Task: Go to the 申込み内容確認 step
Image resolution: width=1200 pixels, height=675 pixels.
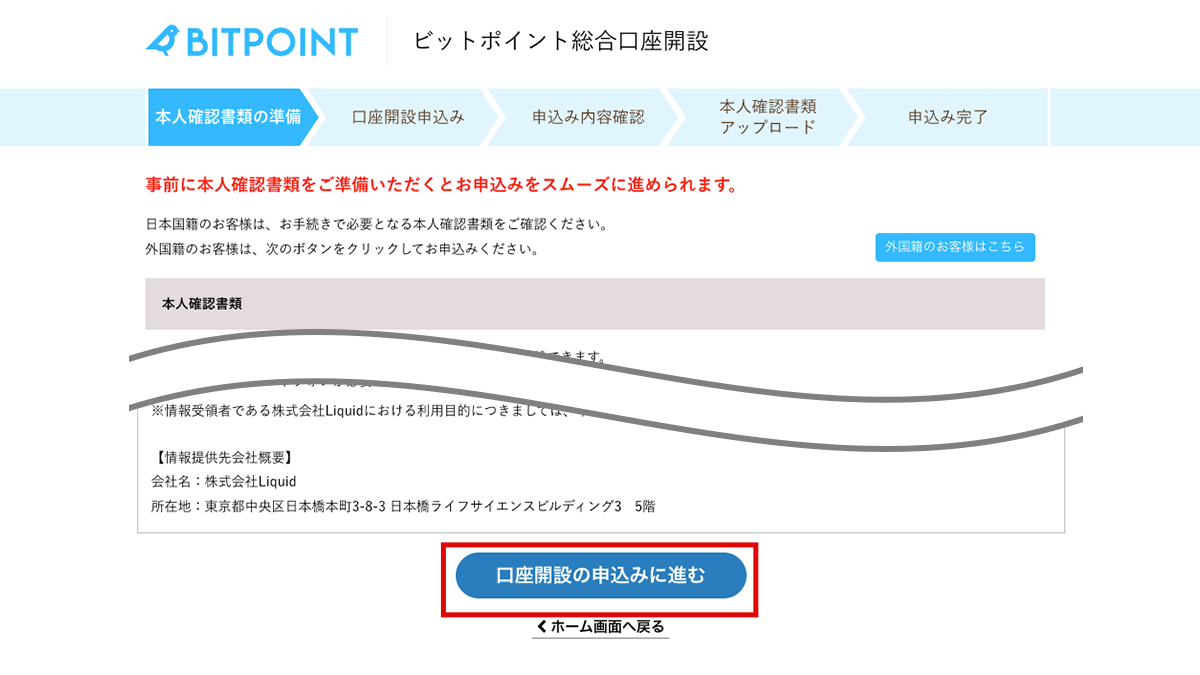Action: point(588,117)
